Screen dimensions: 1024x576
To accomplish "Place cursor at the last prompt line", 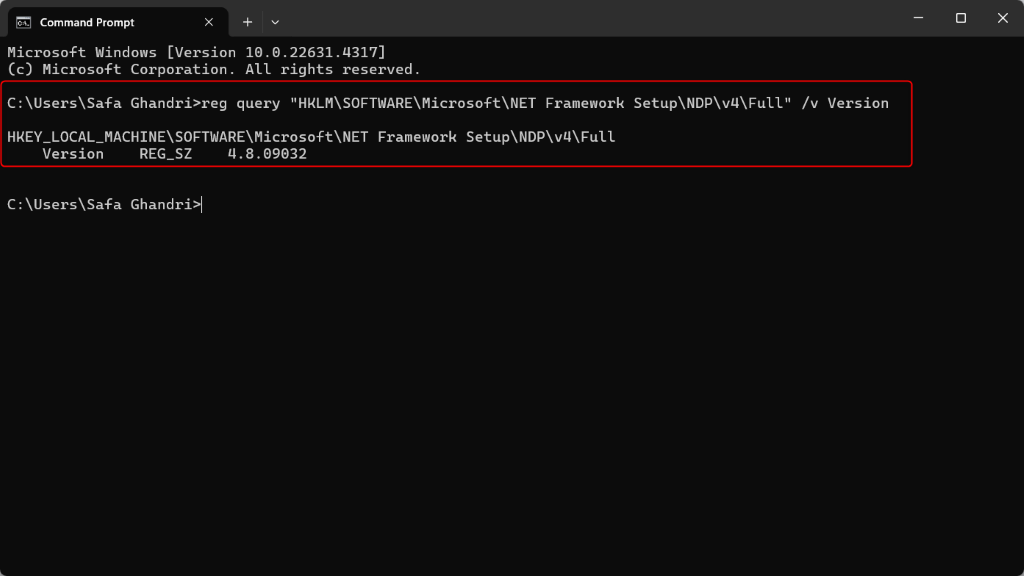I will point(104,204).
